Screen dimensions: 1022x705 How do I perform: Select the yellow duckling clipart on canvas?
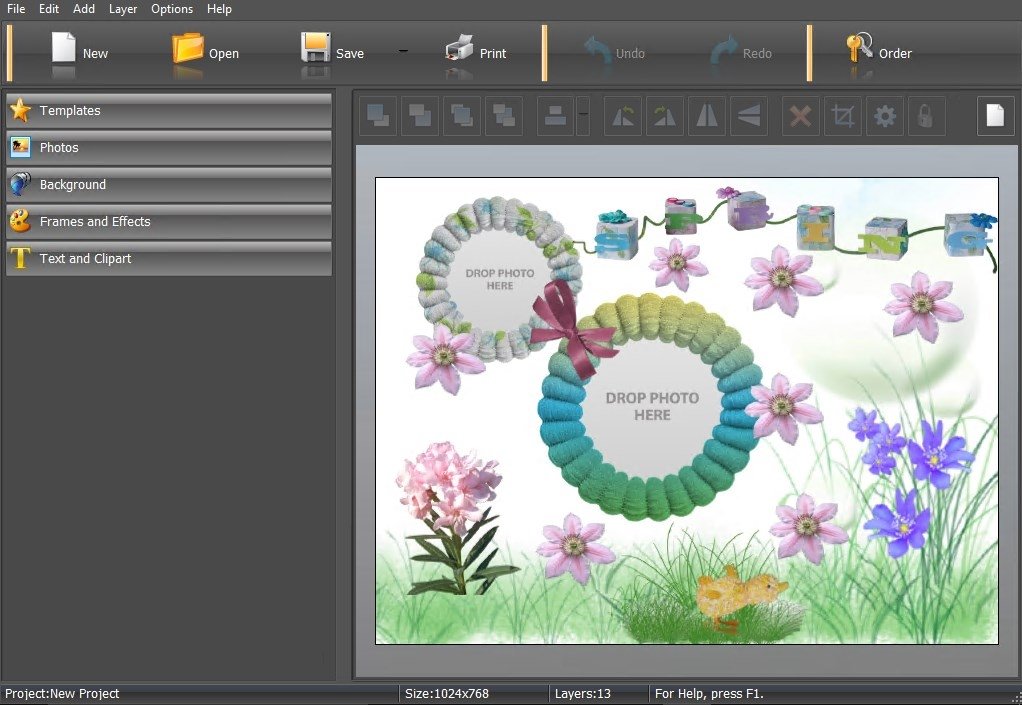click(x=740, y=598)
